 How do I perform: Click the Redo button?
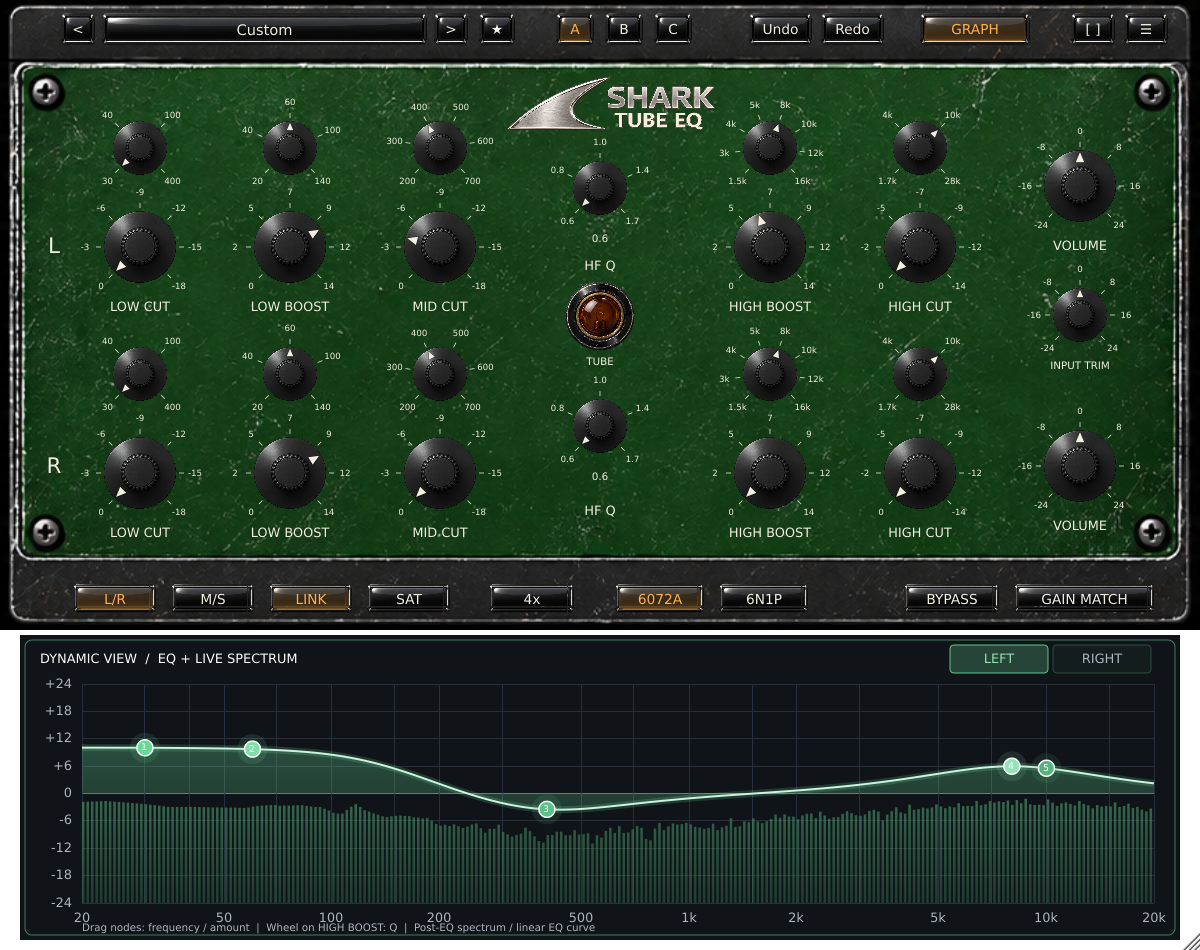click(x=852, y=29)
